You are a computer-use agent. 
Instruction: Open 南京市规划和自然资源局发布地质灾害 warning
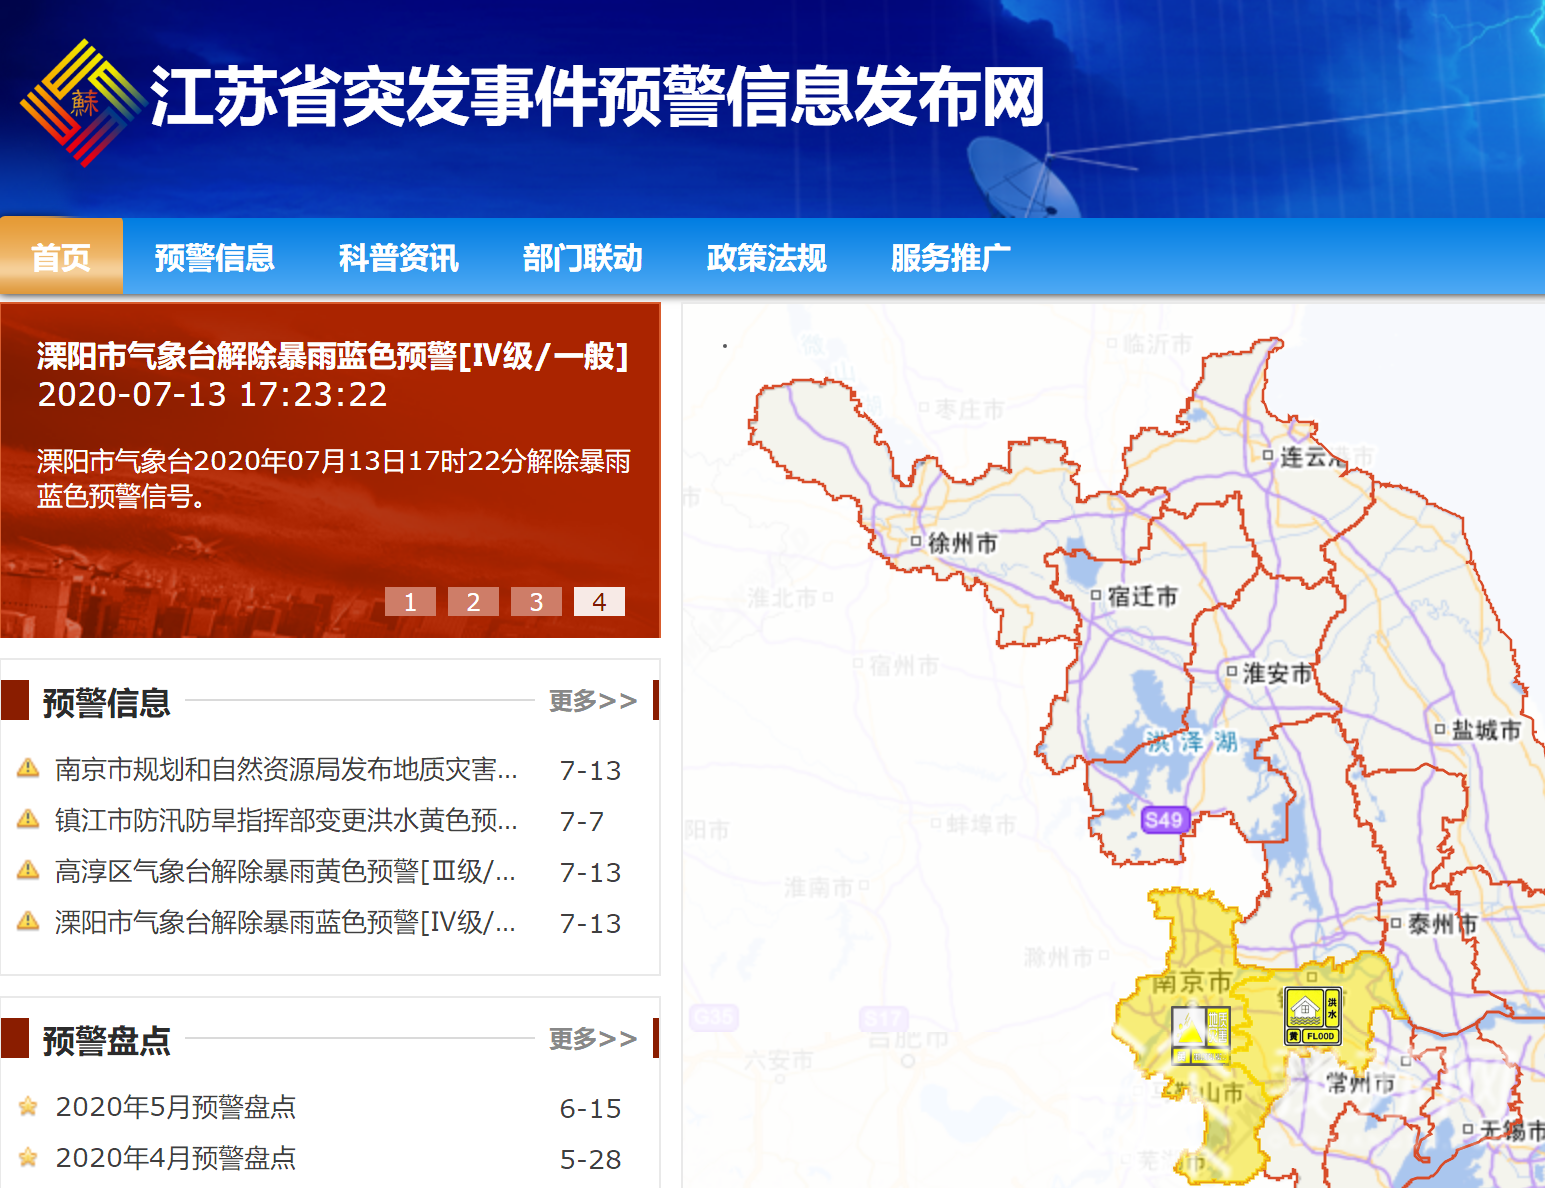pyautogui.click(x=286, y=769)
